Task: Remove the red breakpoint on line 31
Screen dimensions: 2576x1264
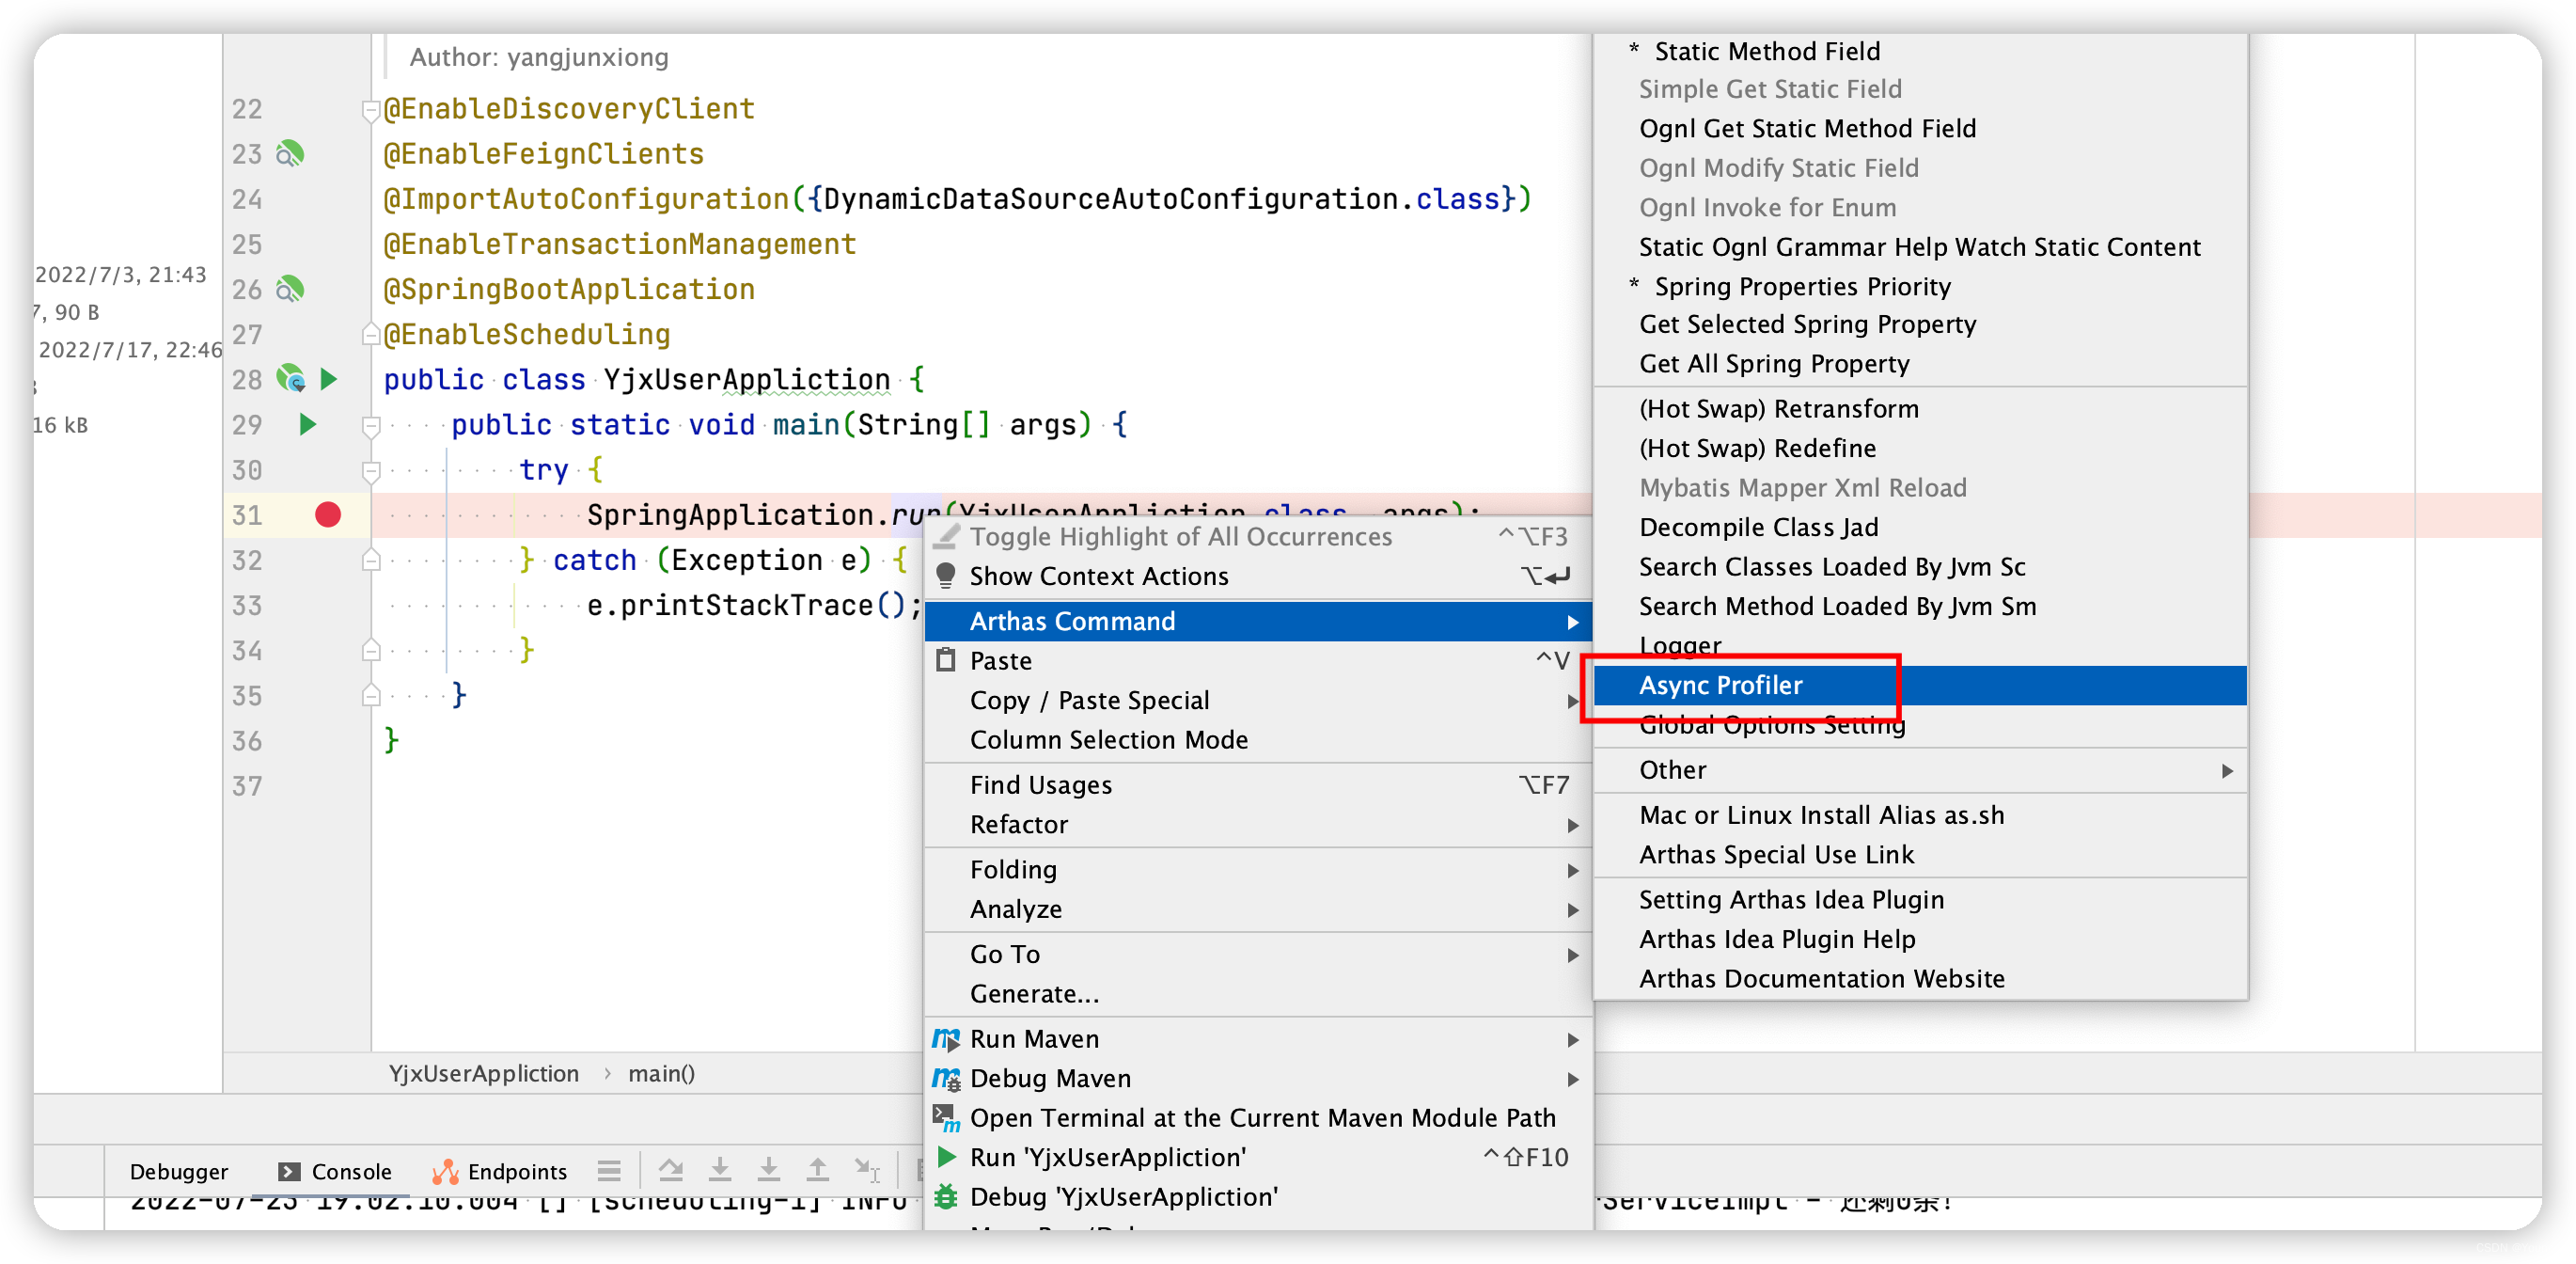Action: [x=328, y=514]
